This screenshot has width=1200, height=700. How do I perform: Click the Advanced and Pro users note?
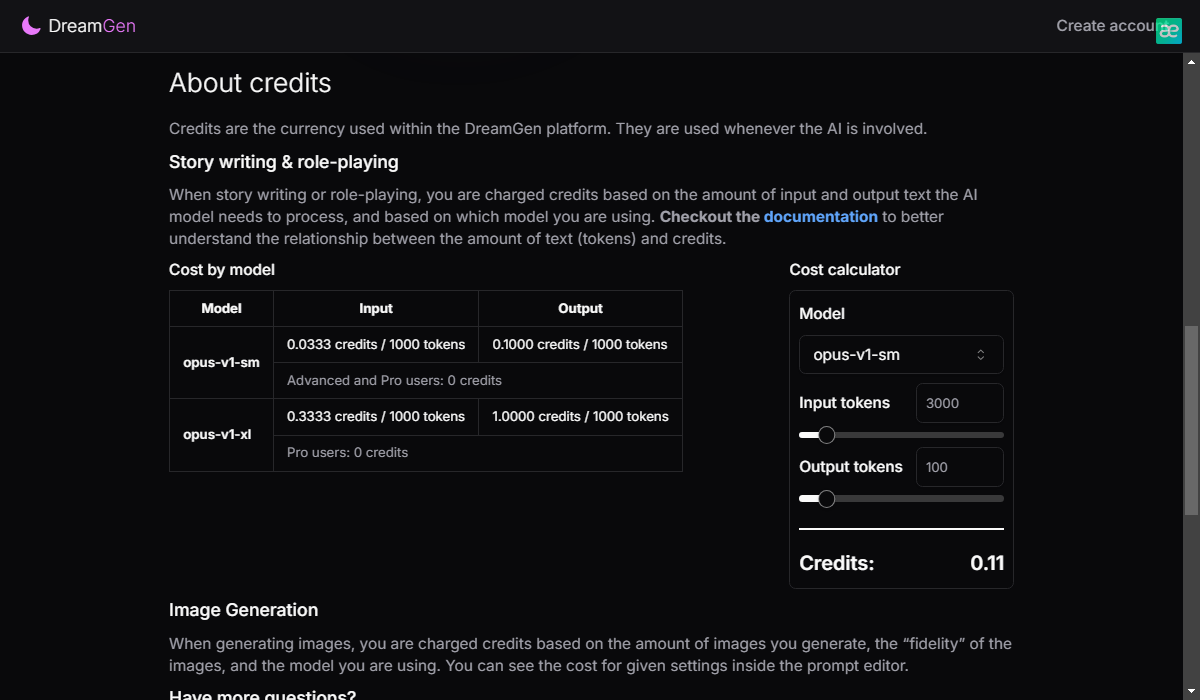click(x=394, y=381)
